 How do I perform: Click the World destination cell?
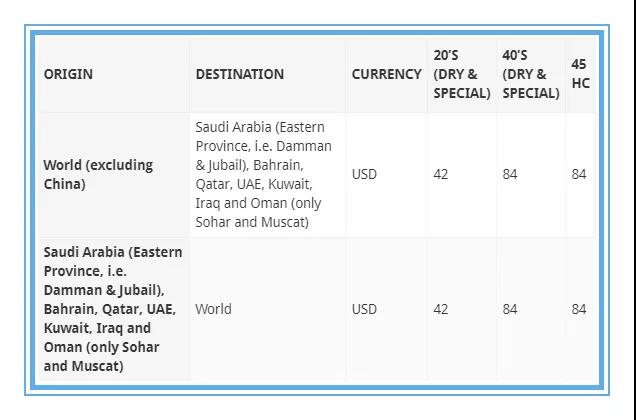click(213, 309)
